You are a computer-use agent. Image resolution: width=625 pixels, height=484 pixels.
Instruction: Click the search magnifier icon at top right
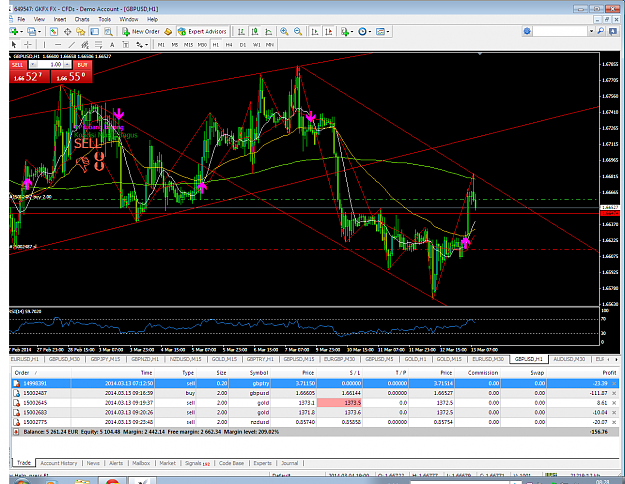tap(601, 31)
